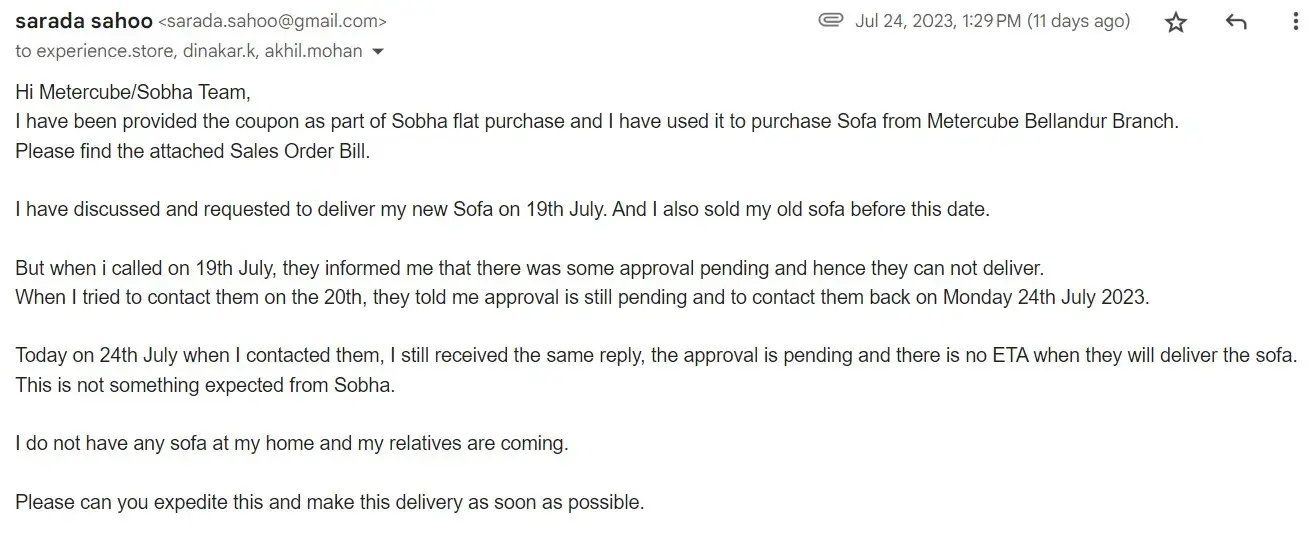Open the three-dot more options menu
1309x541 pixels.
(1296, 22)
